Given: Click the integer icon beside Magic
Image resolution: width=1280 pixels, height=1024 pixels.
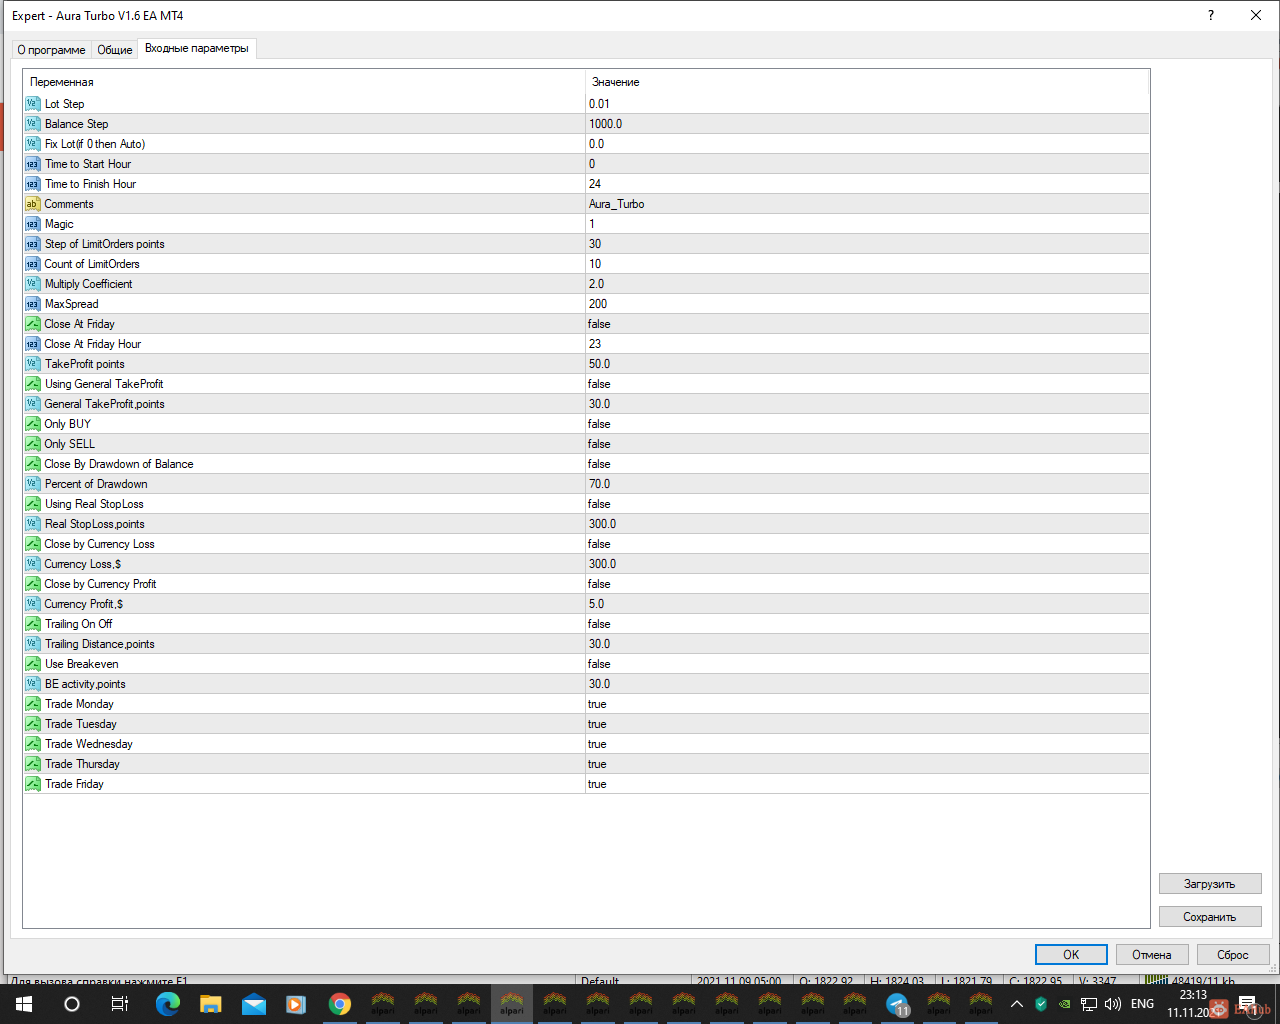Looking at the screenshot, I should 33,224.
